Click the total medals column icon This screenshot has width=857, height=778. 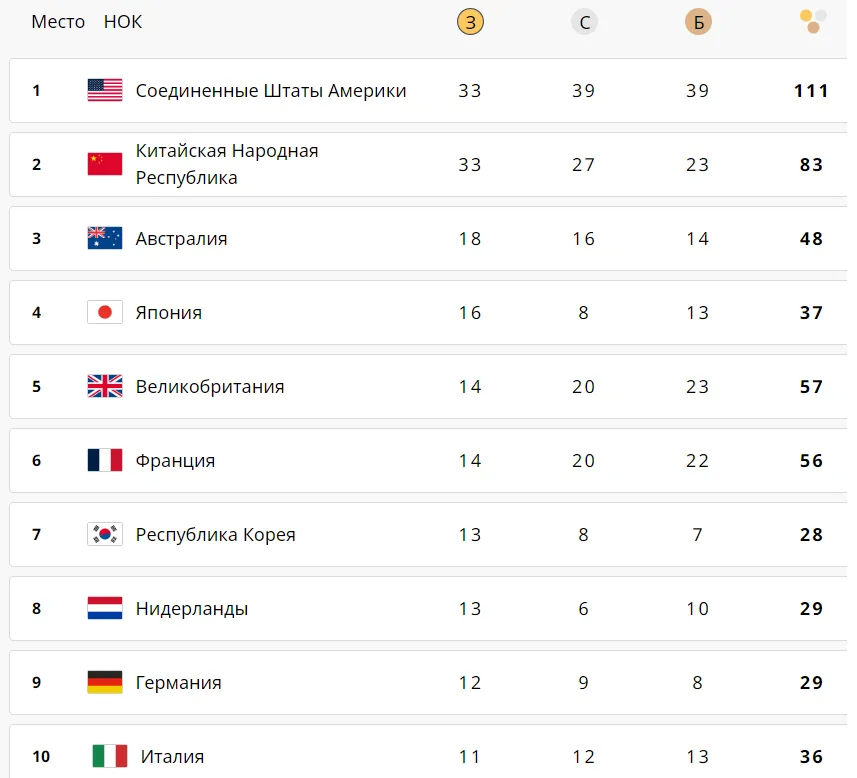pos(813,21)
